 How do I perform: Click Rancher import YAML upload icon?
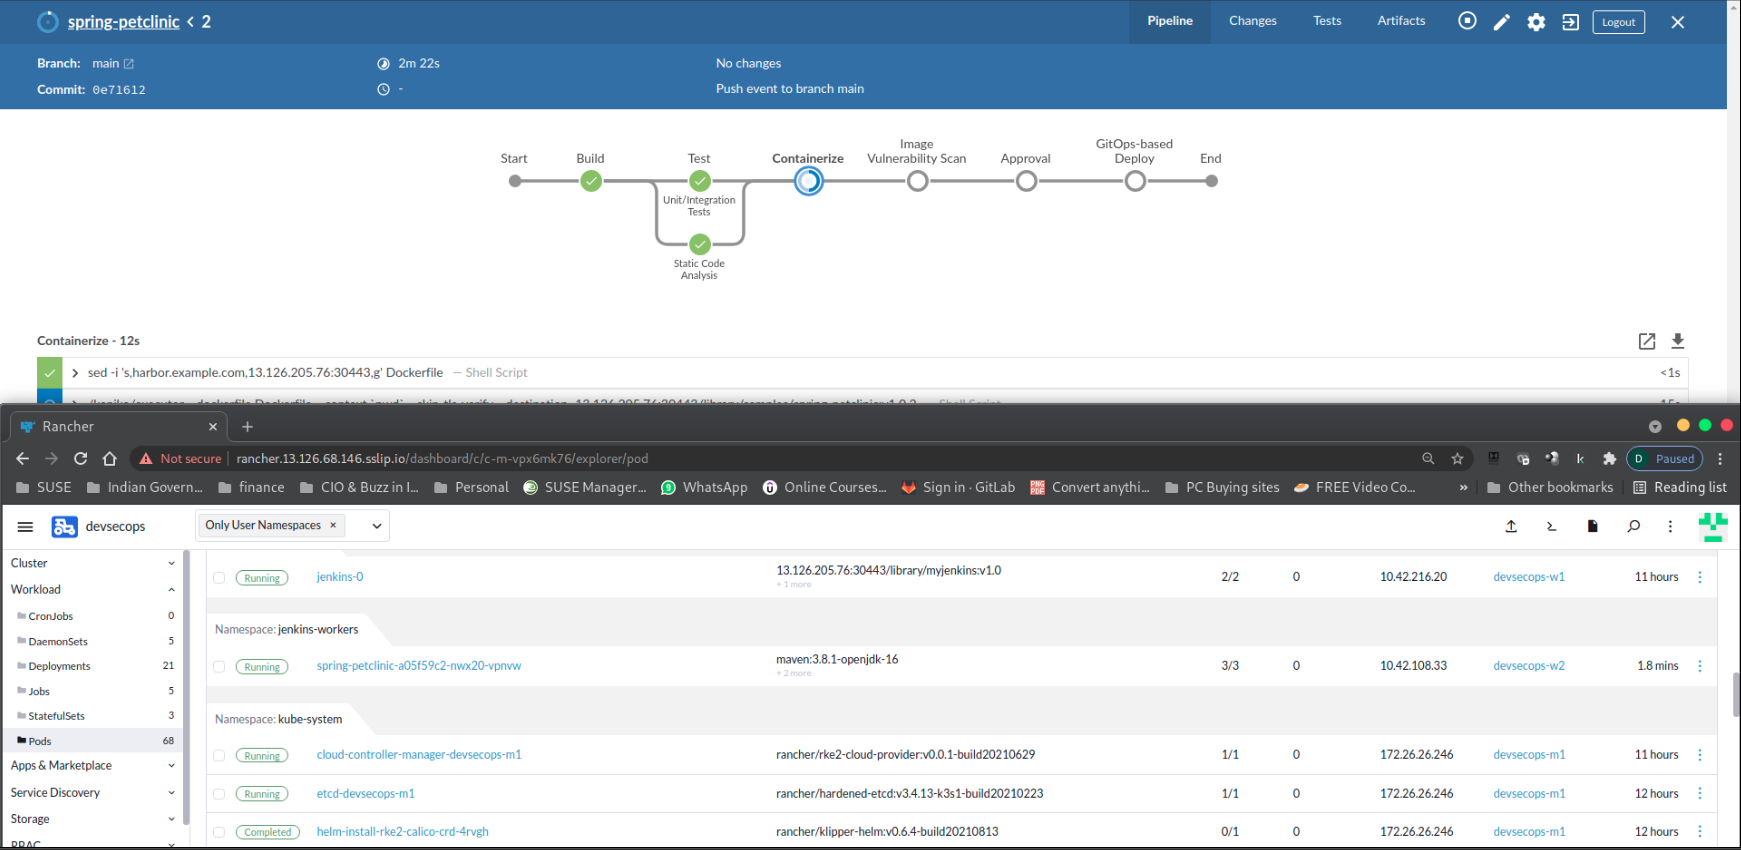[1511, 526]
